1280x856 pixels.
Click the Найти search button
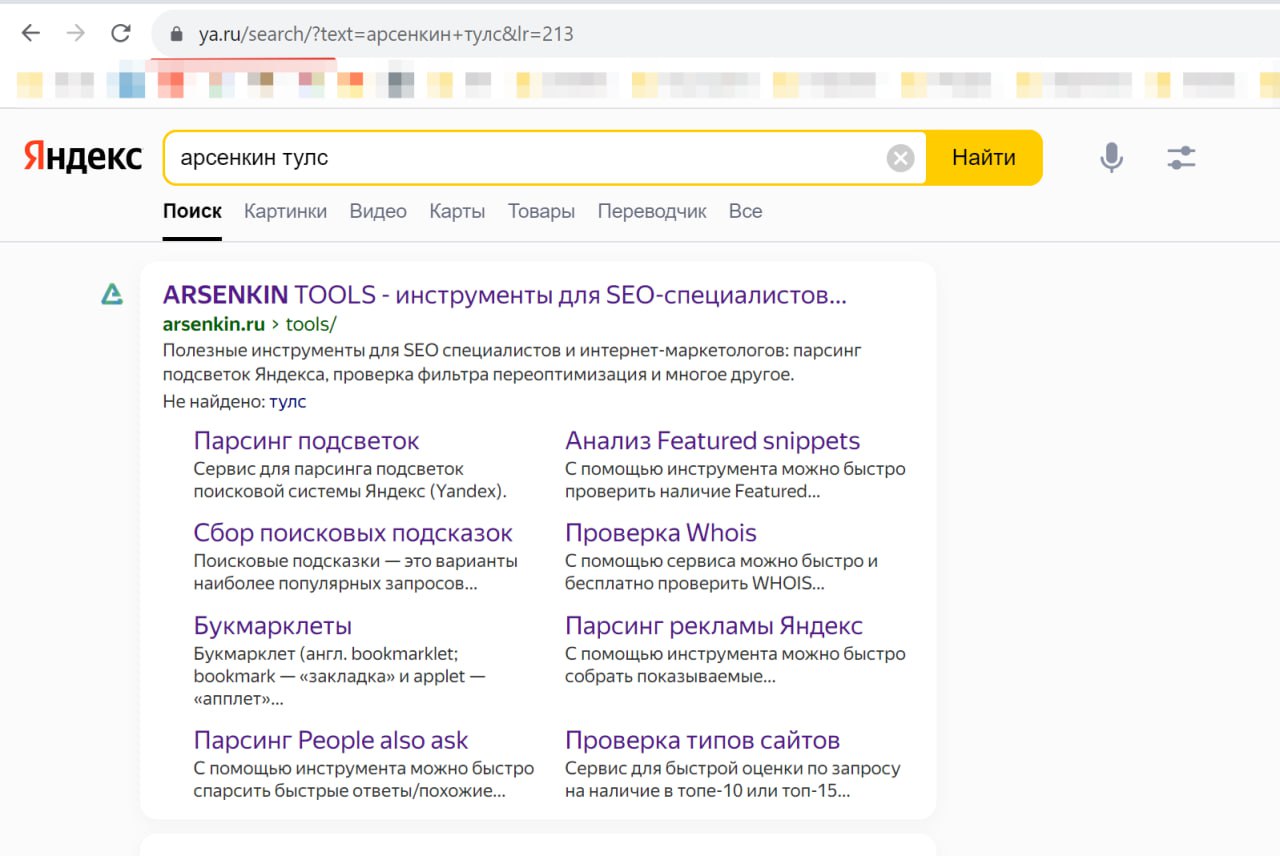click(984, 158)
